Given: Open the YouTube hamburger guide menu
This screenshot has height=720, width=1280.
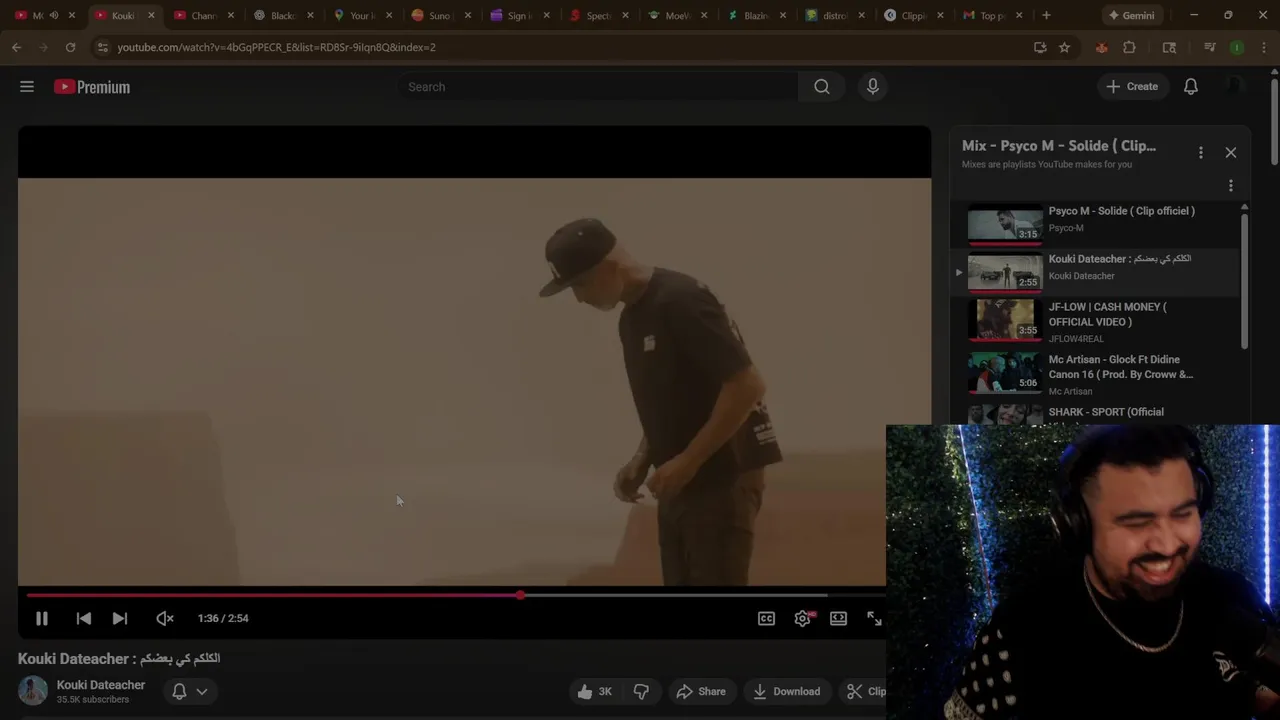Looking at the screenshot, I should [x=27, y=87].
